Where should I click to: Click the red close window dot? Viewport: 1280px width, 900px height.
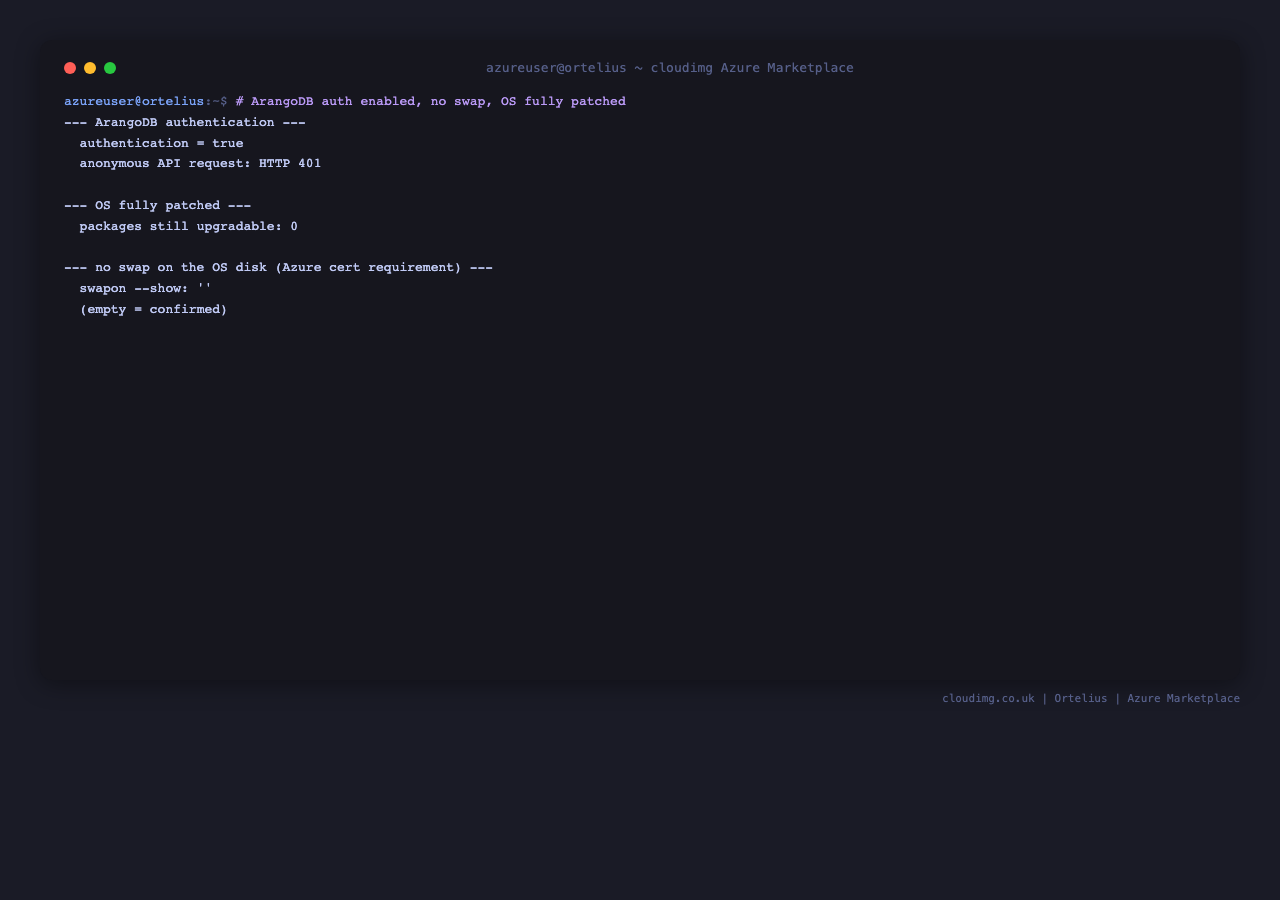pos(70,68)
